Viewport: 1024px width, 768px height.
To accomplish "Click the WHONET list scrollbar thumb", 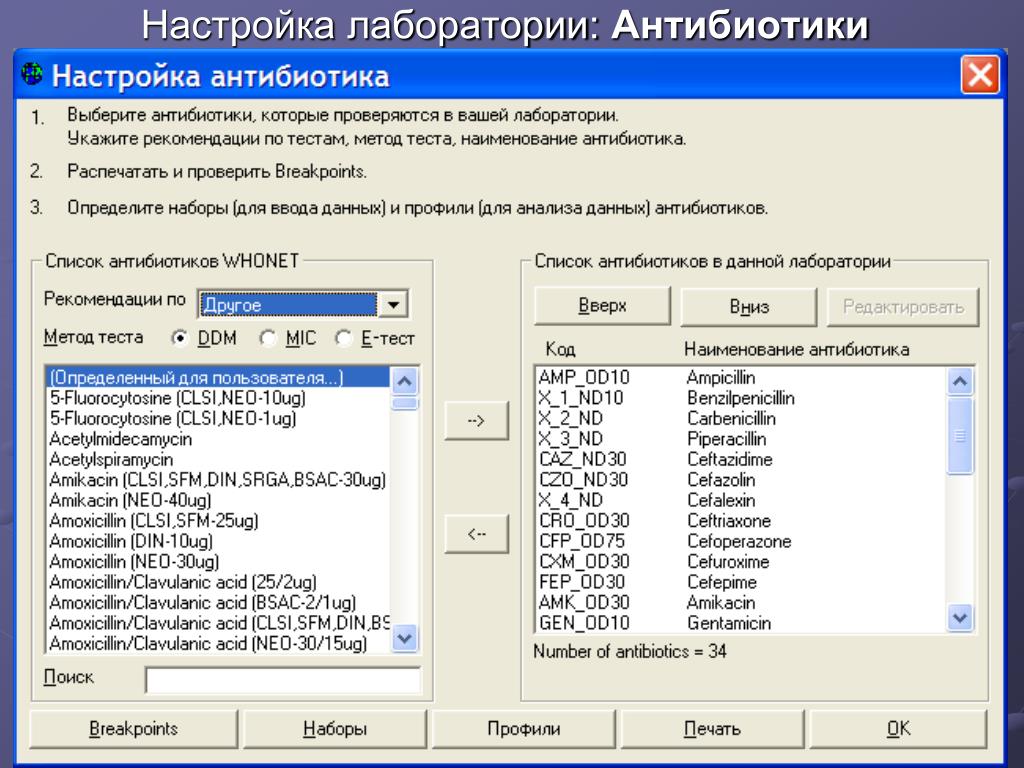I will coord(405,403).
